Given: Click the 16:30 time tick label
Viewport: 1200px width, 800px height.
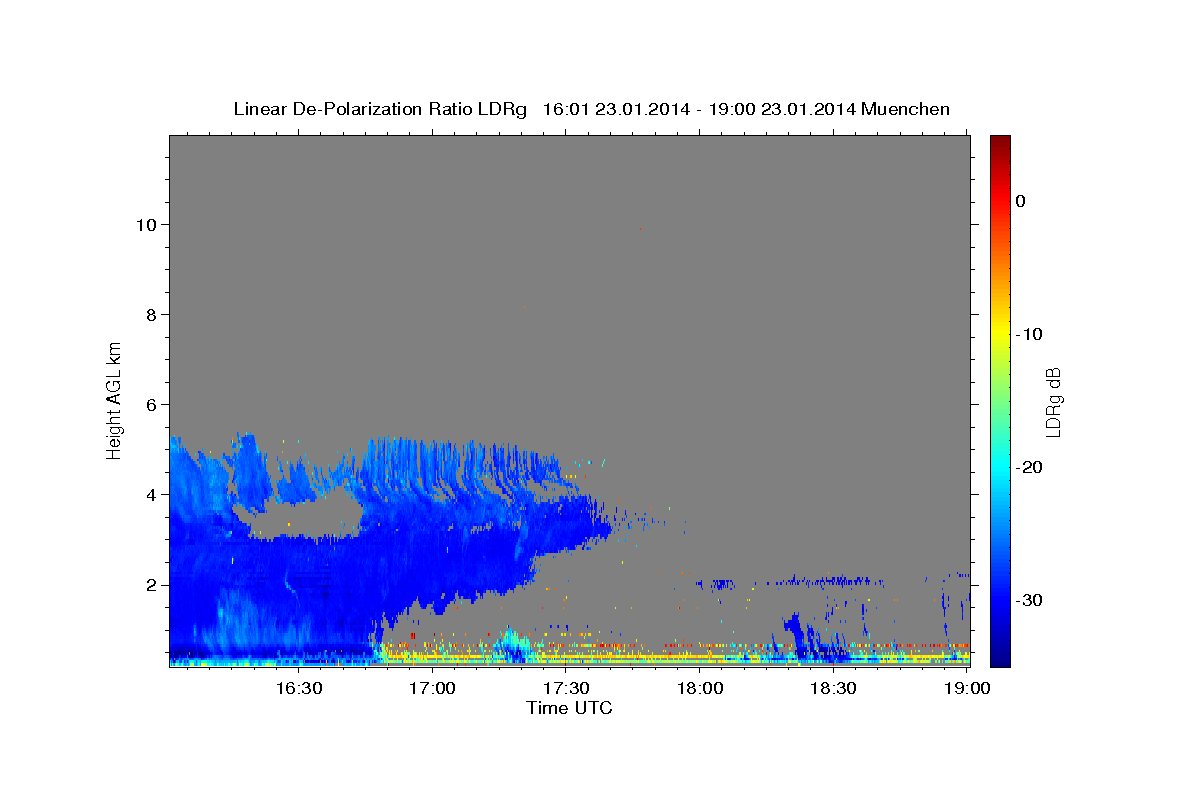Looking at the screenshot, I should [x=299, y=688].
